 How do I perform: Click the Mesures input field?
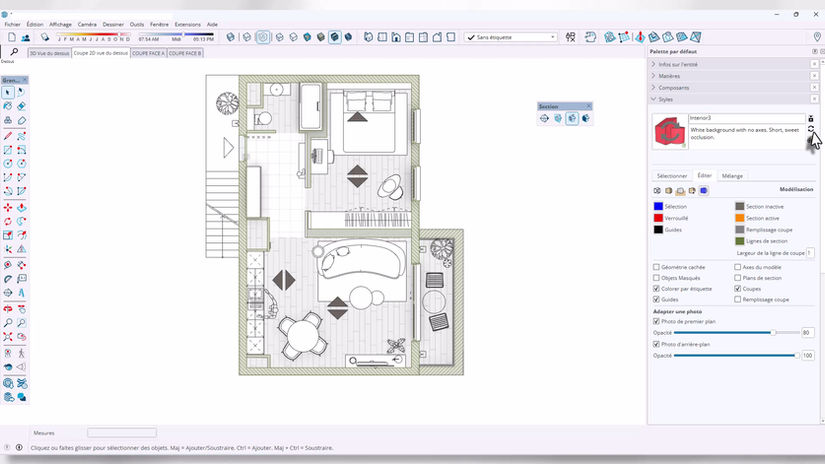click(x=122, y=432)
